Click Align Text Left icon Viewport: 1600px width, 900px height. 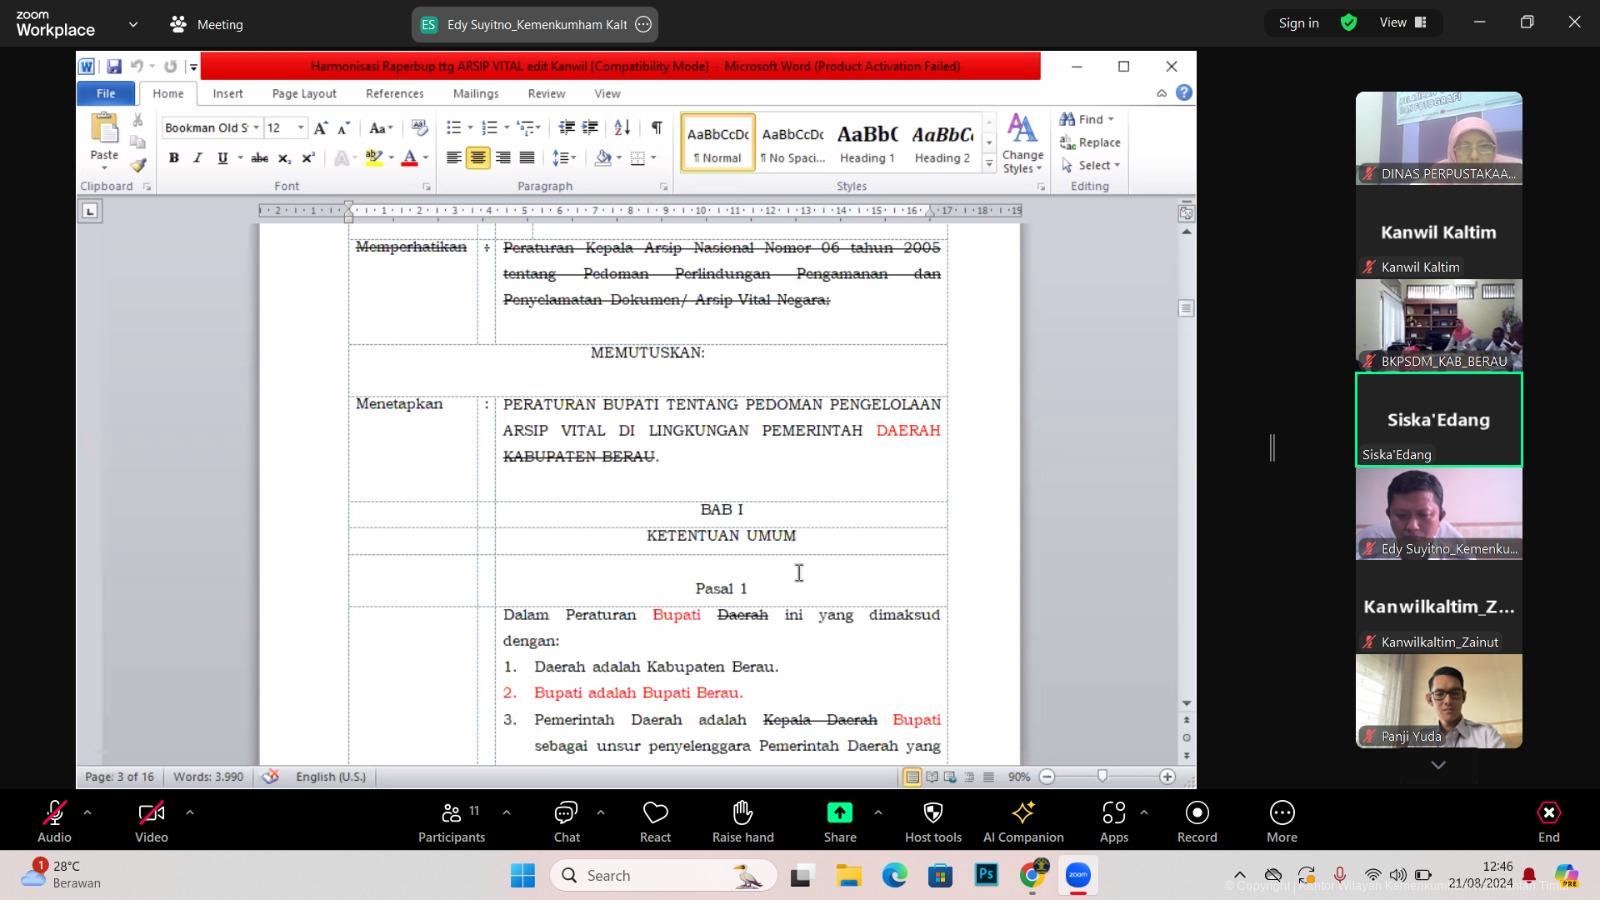tap(454, 158)
